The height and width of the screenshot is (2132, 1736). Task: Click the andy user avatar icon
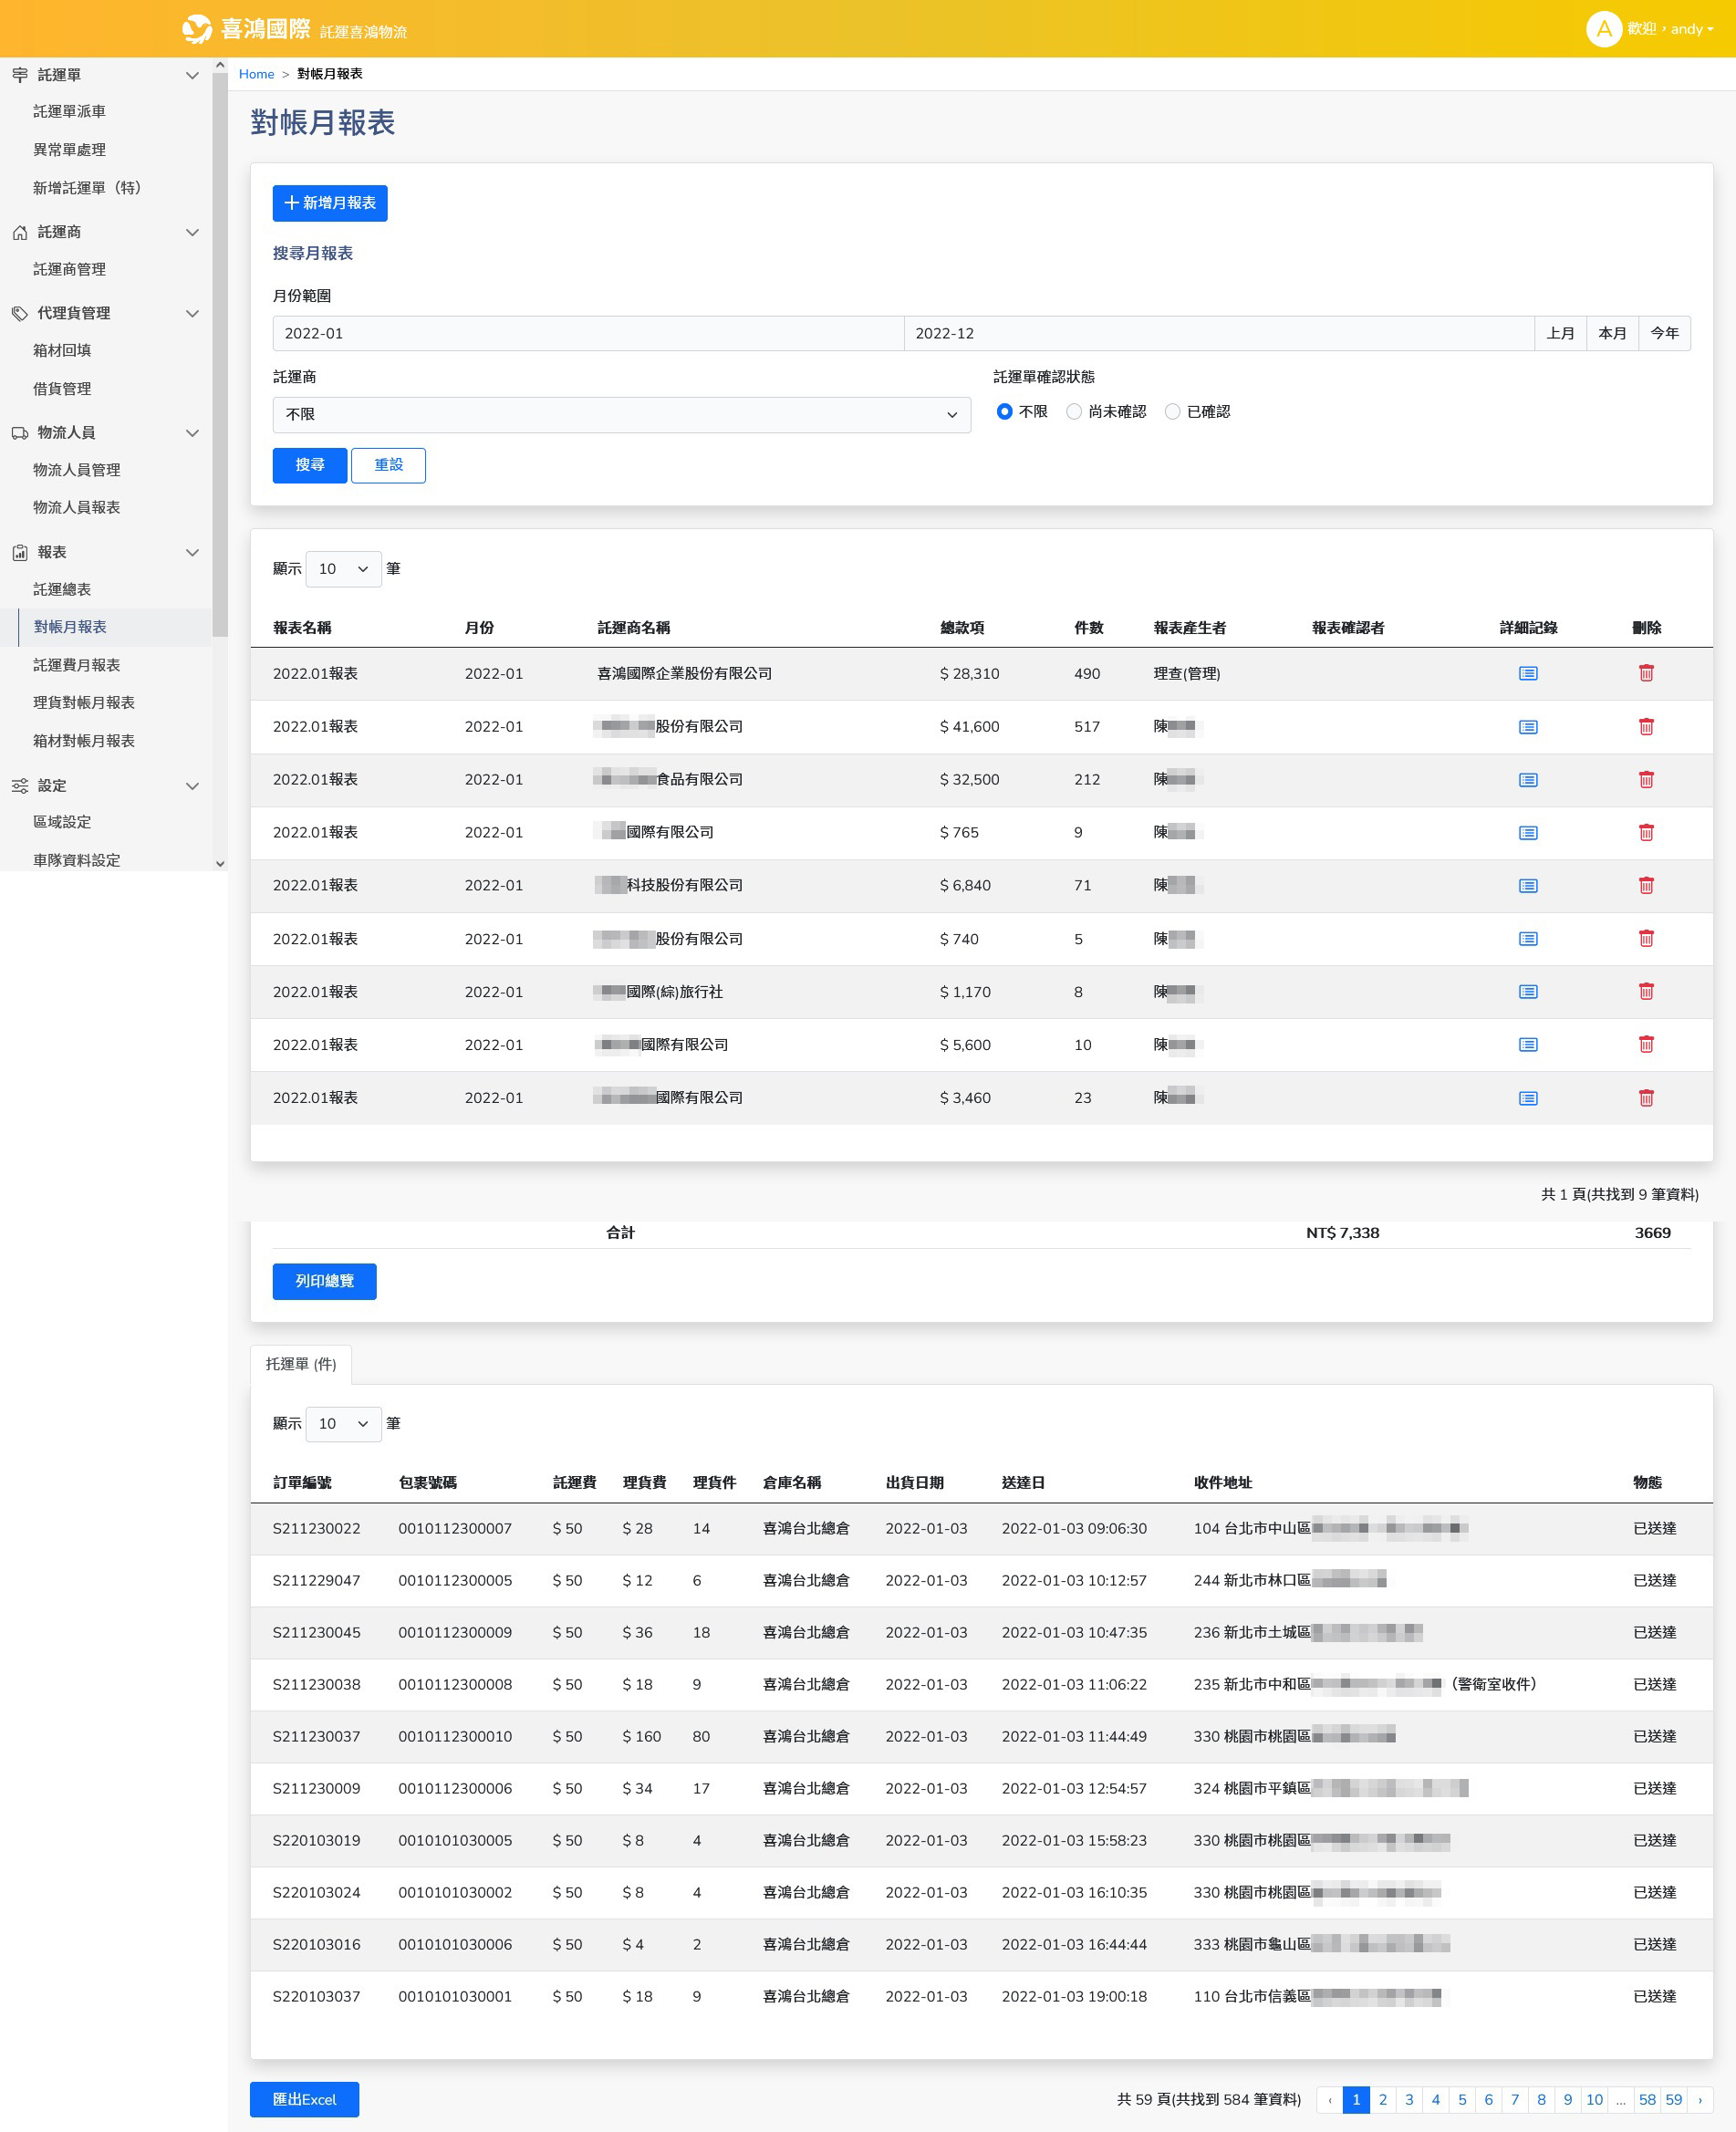[1602, 29]
